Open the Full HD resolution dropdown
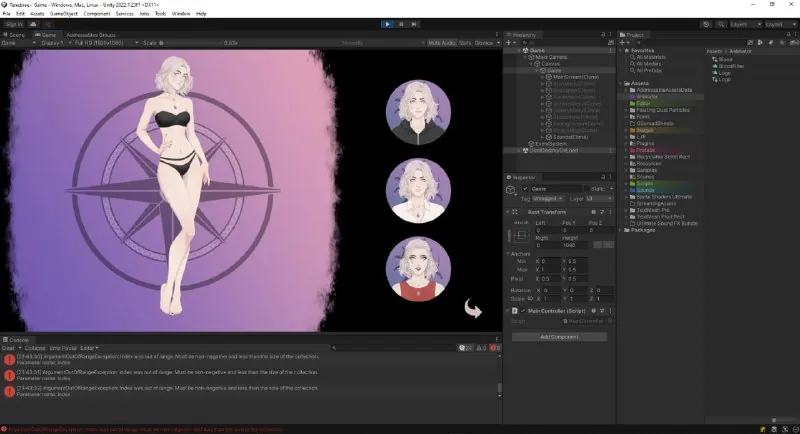 [x=106, y=43]
